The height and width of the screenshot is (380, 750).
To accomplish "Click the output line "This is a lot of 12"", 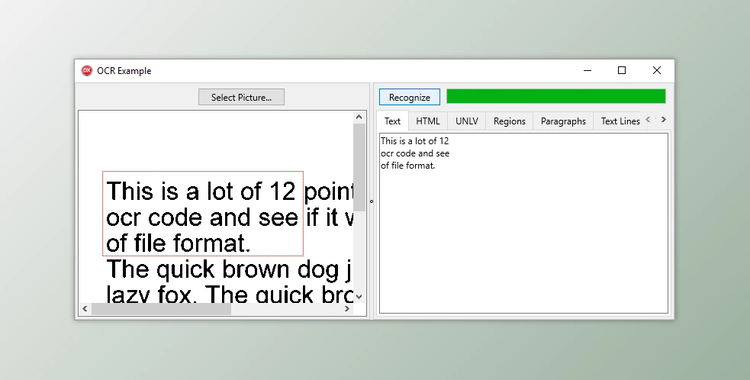I will point(415,141).
